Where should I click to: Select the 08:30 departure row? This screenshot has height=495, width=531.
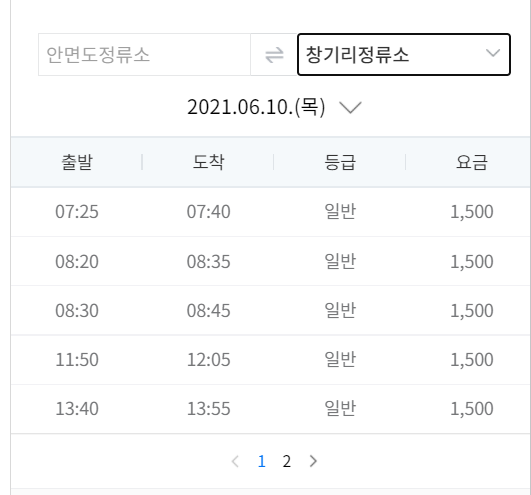click(x=271, y=310)
